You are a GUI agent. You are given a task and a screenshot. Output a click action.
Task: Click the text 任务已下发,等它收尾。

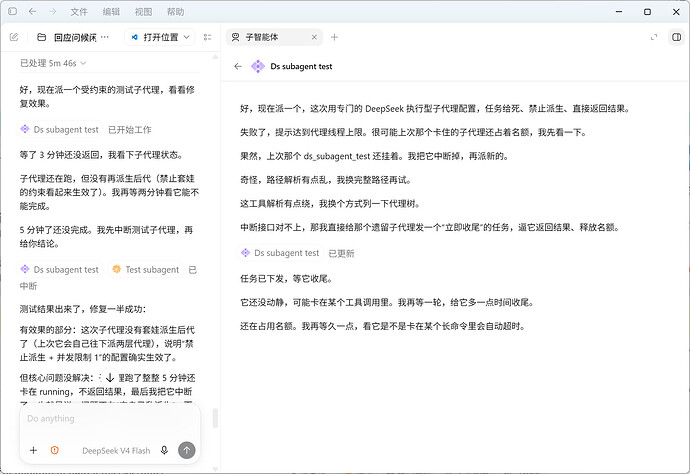click(286, 279)
